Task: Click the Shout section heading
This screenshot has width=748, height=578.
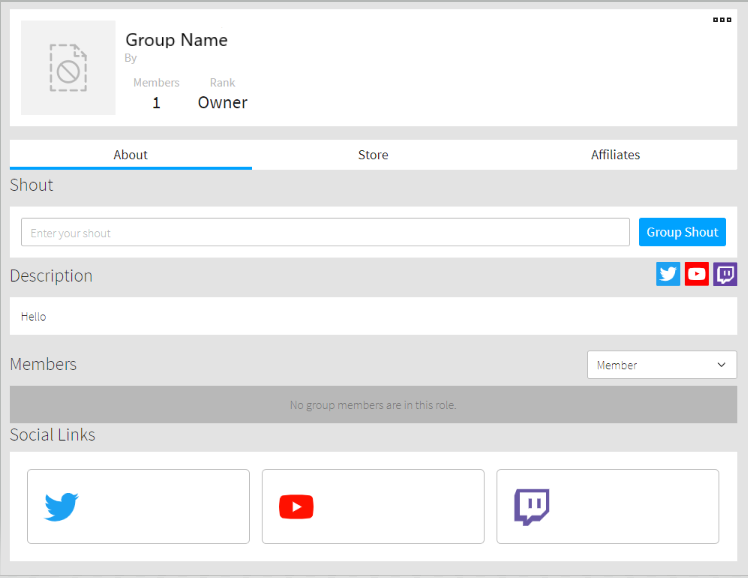Action: tap(31, 185)
